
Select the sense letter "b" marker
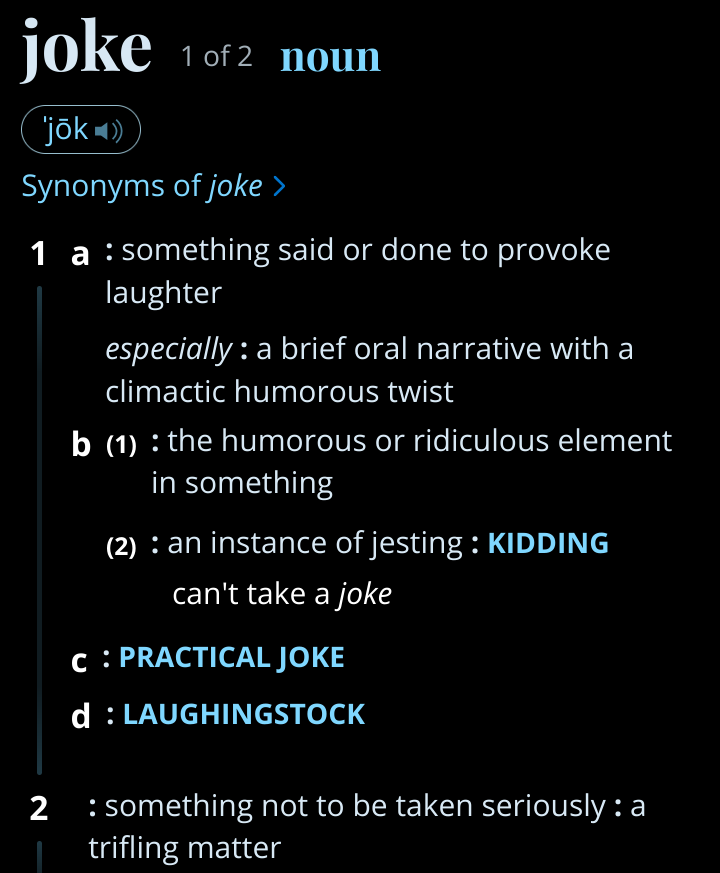click(x=81, y=444)
